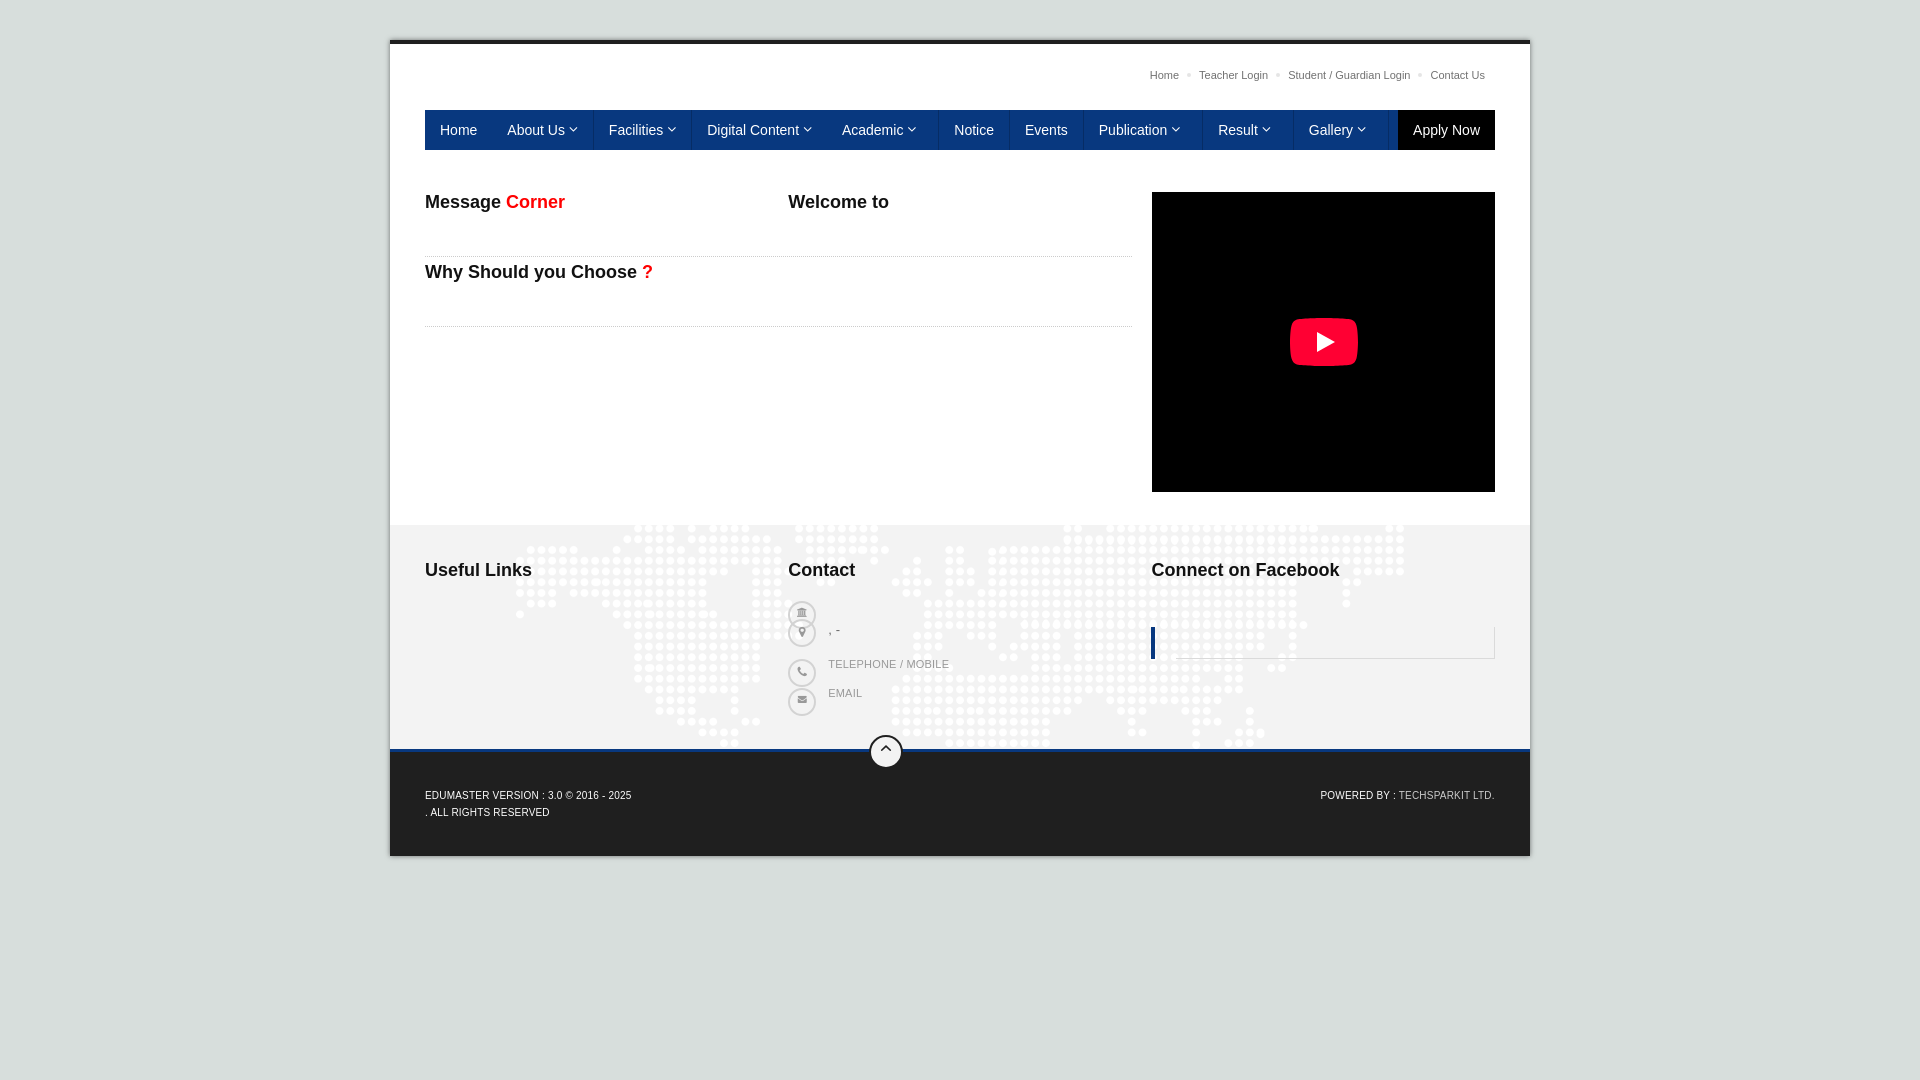Expand the Facilities dropdown menu

click(642, 130)
